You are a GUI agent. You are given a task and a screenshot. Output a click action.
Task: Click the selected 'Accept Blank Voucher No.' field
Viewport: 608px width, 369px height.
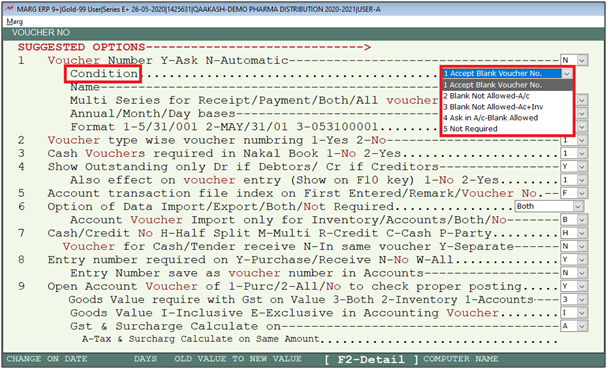pyautogui.click(x=502, y=73)
